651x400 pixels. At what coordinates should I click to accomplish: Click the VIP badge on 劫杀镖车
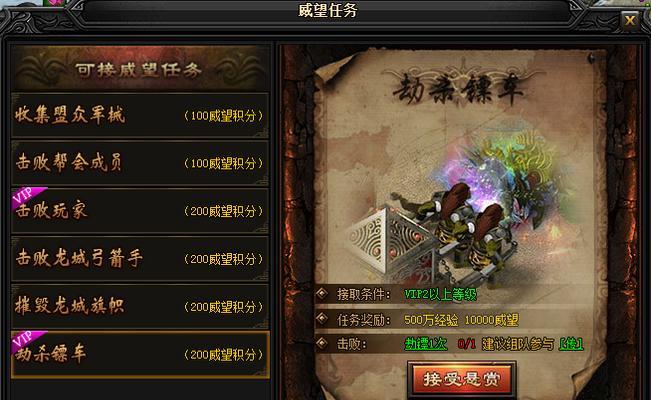pyautogui.click(x=26, y=340)
